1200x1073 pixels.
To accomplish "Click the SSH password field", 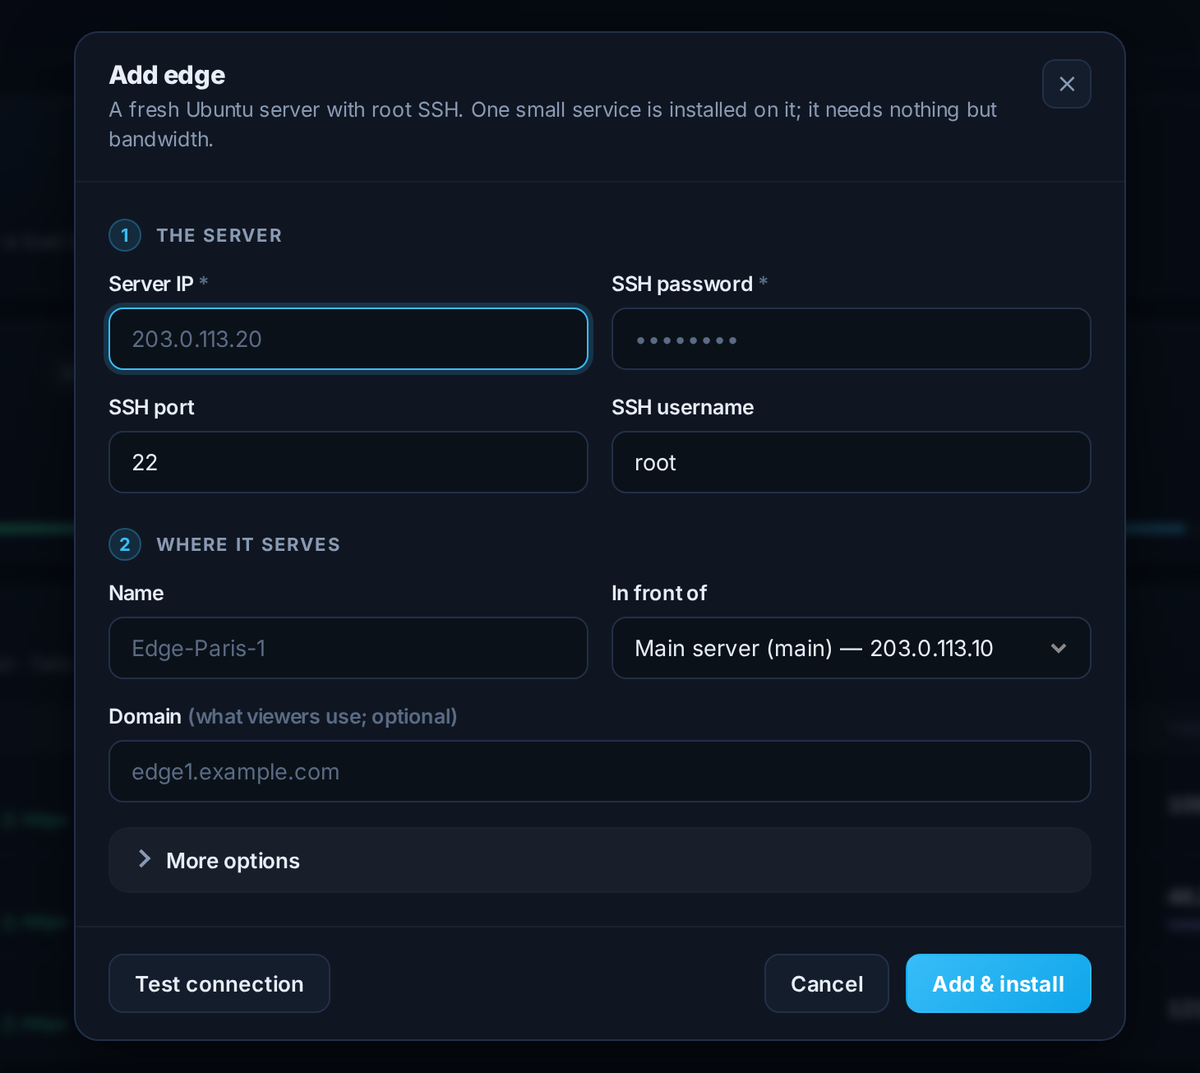I will pyautogui.click(x=851, y=339).
